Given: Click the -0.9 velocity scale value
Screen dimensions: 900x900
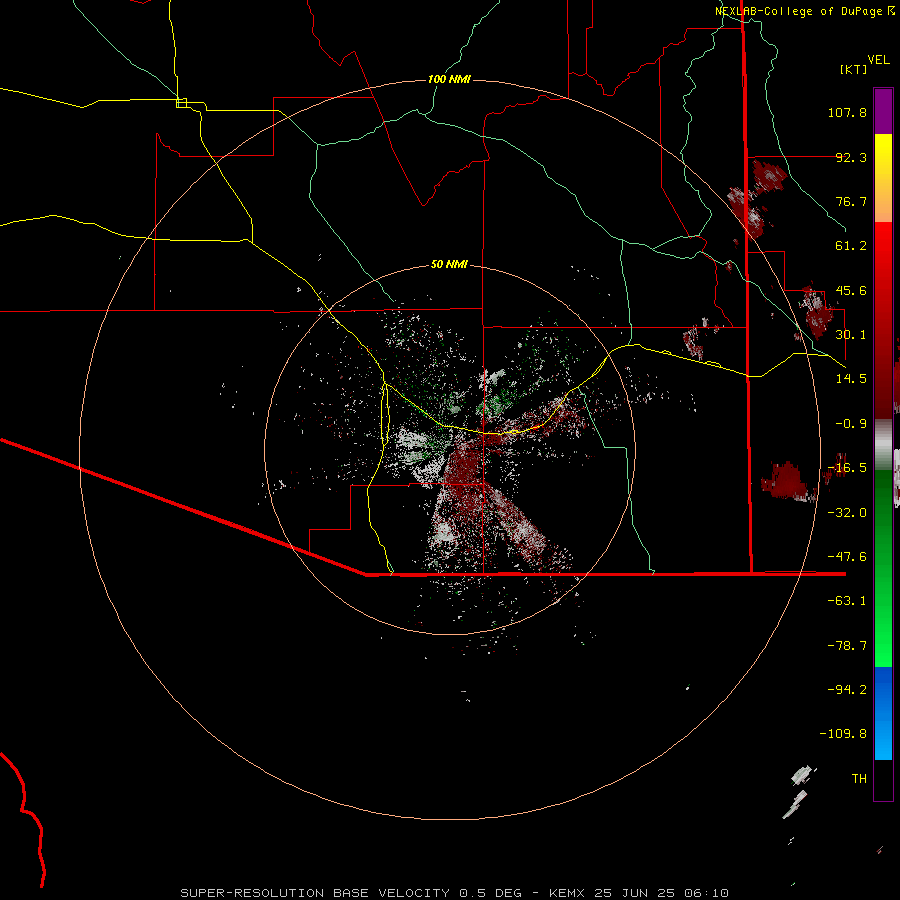Looking at the screenshot, I should coord(851,424).
